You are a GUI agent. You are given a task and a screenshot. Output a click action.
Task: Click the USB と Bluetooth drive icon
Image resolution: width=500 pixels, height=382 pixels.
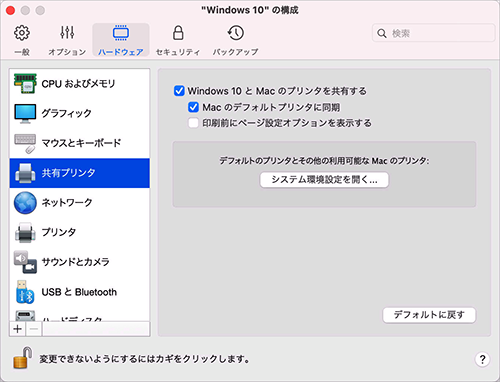[25, 292]
